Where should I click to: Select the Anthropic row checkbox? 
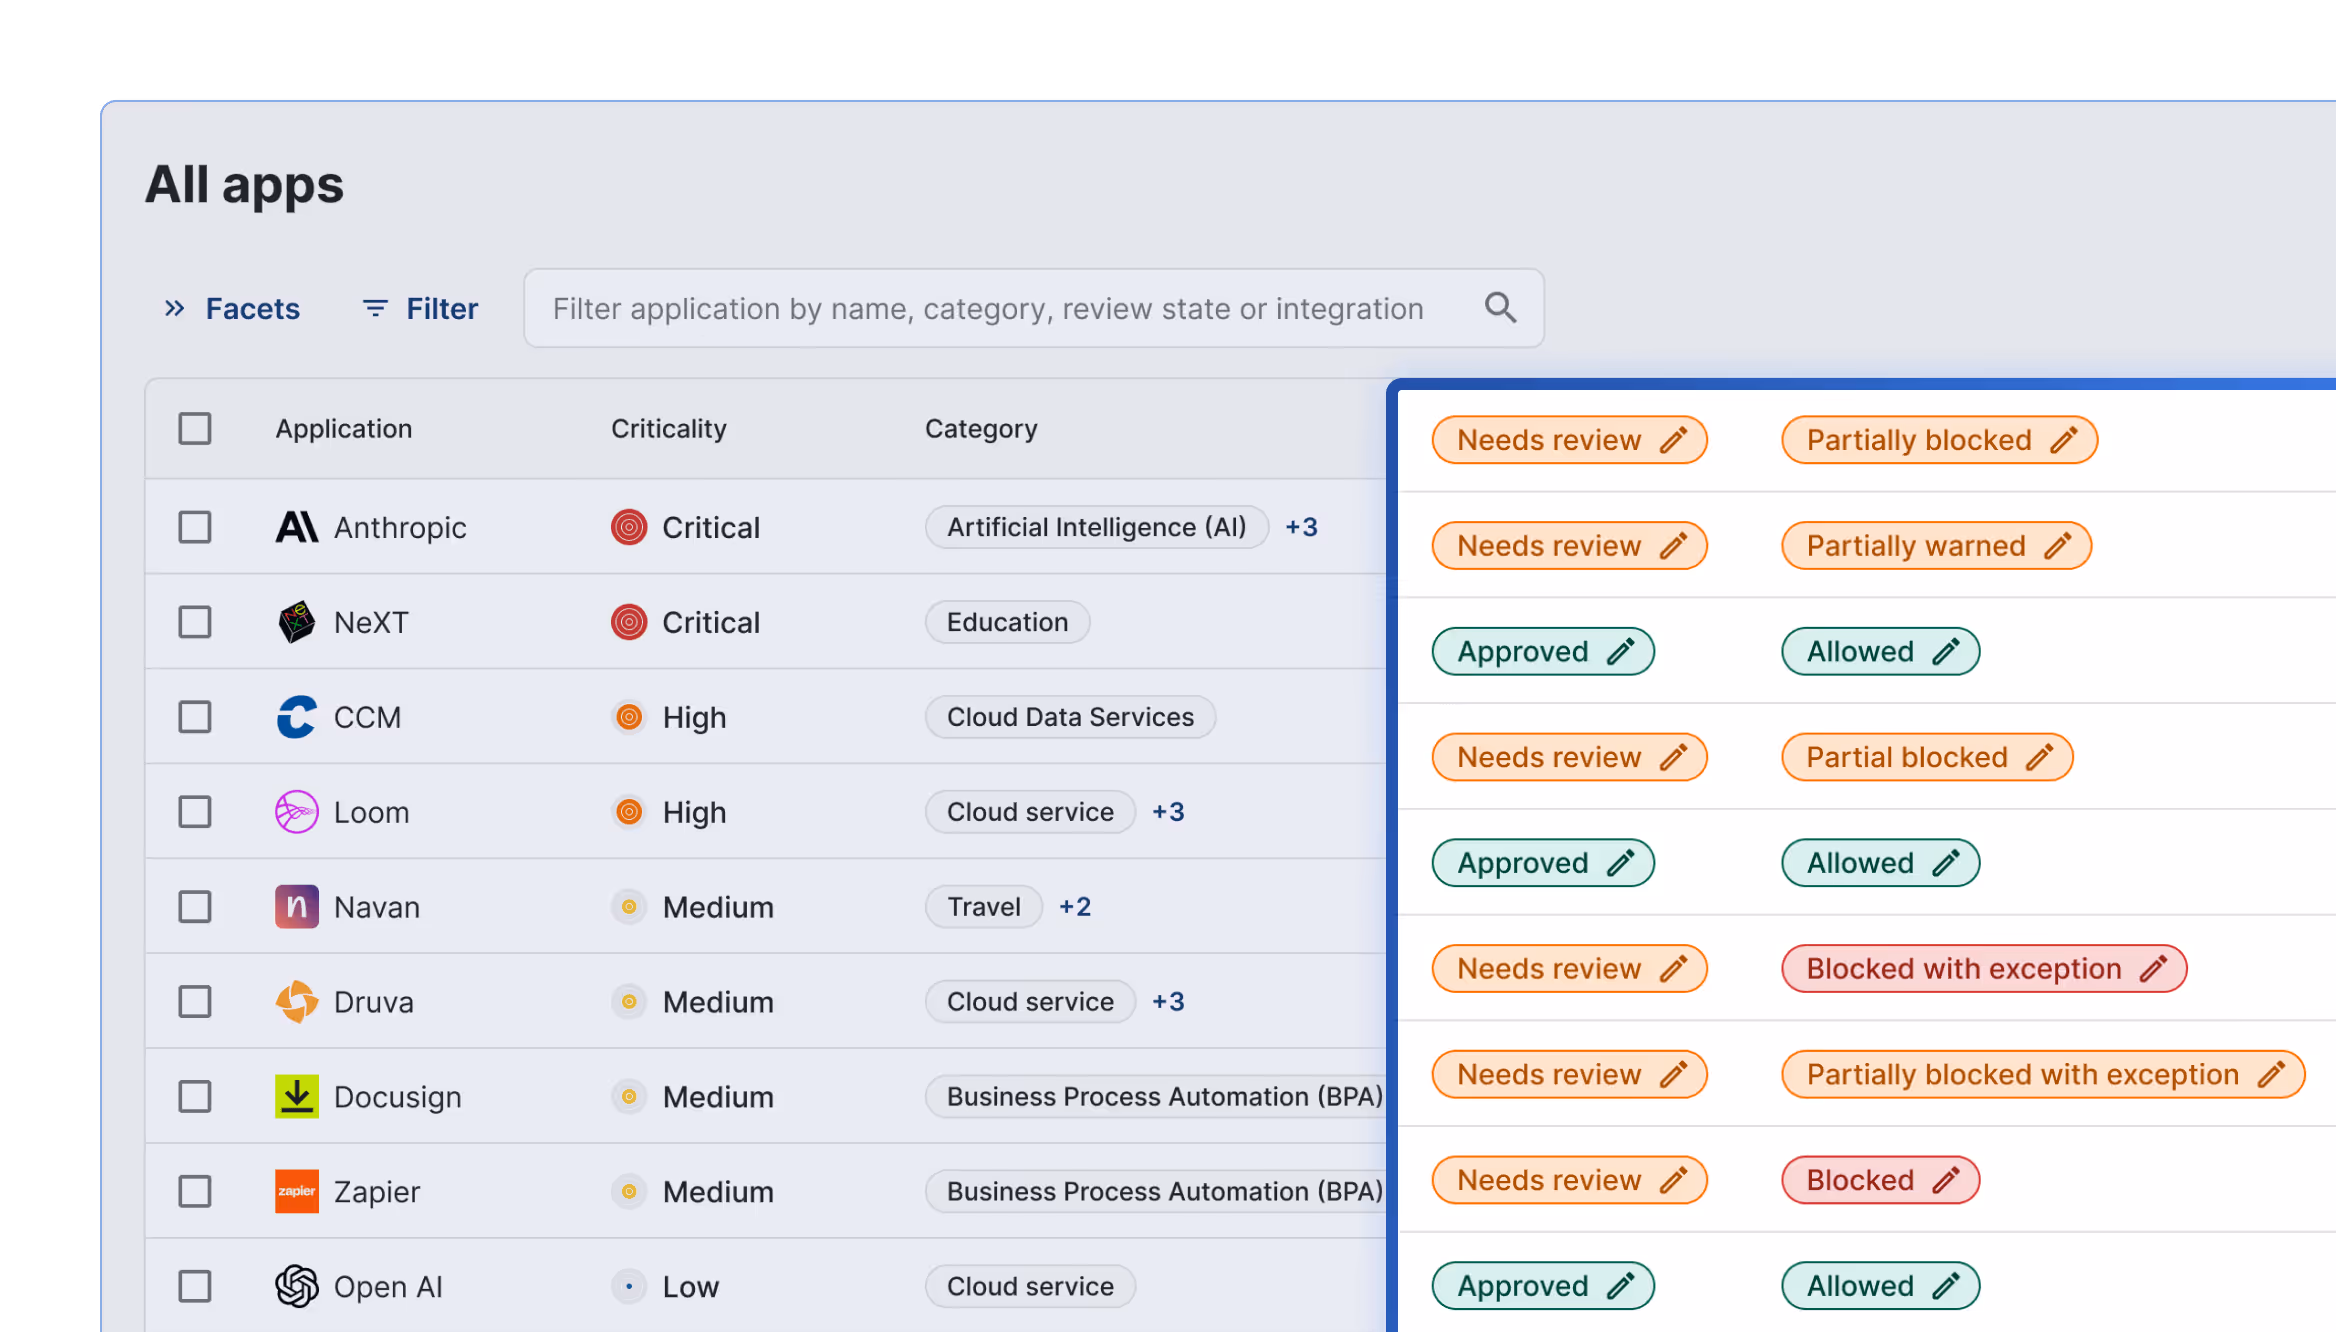point(195,527)
